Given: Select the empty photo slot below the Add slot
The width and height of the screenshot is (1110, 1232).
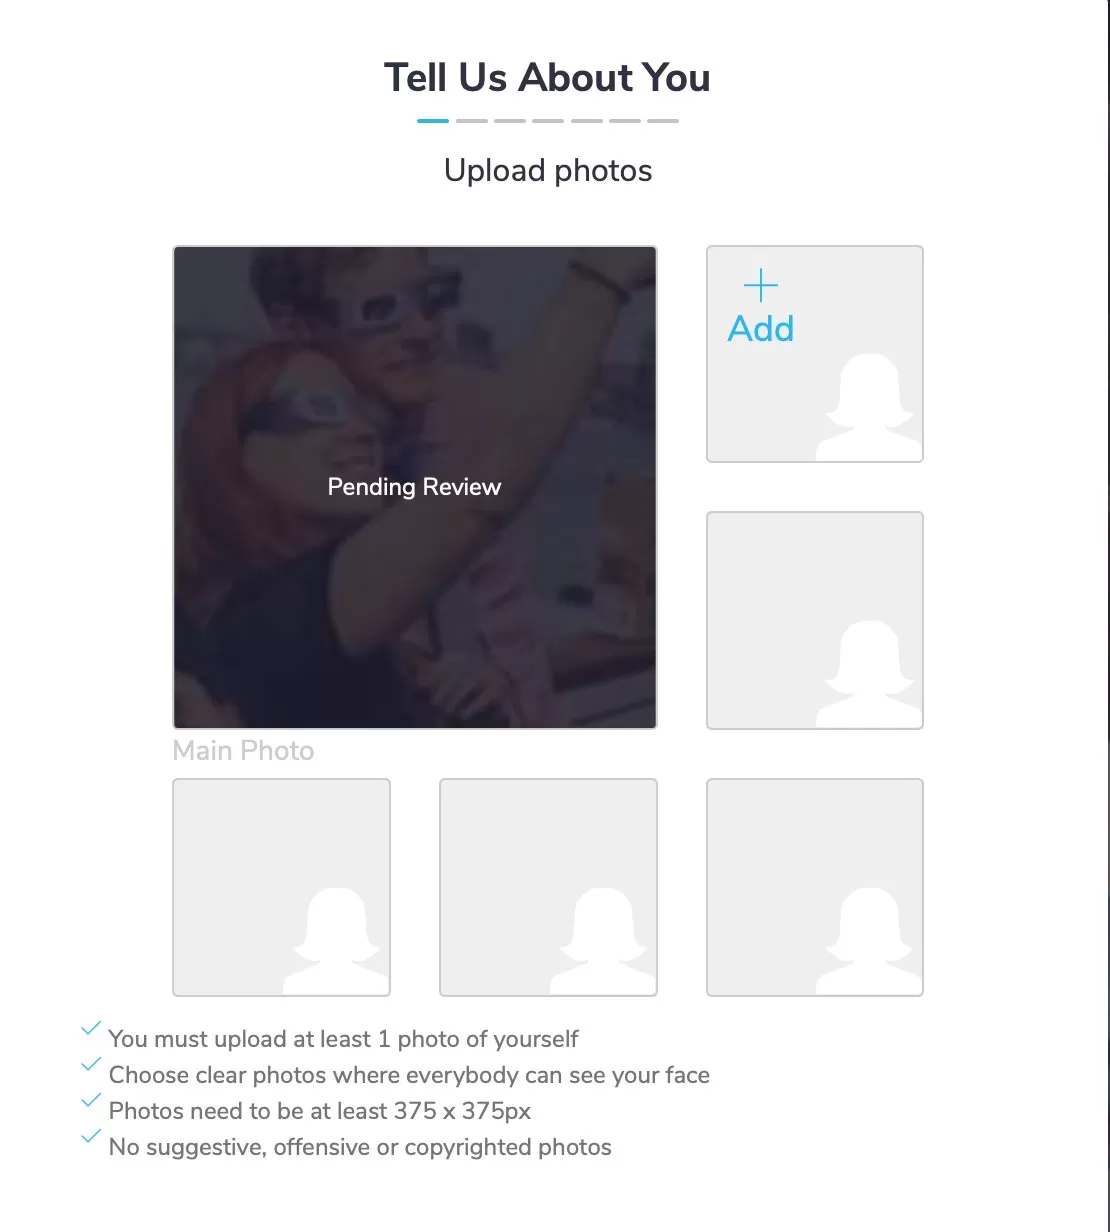Looking at the screenshot, I should pos(815,620).
